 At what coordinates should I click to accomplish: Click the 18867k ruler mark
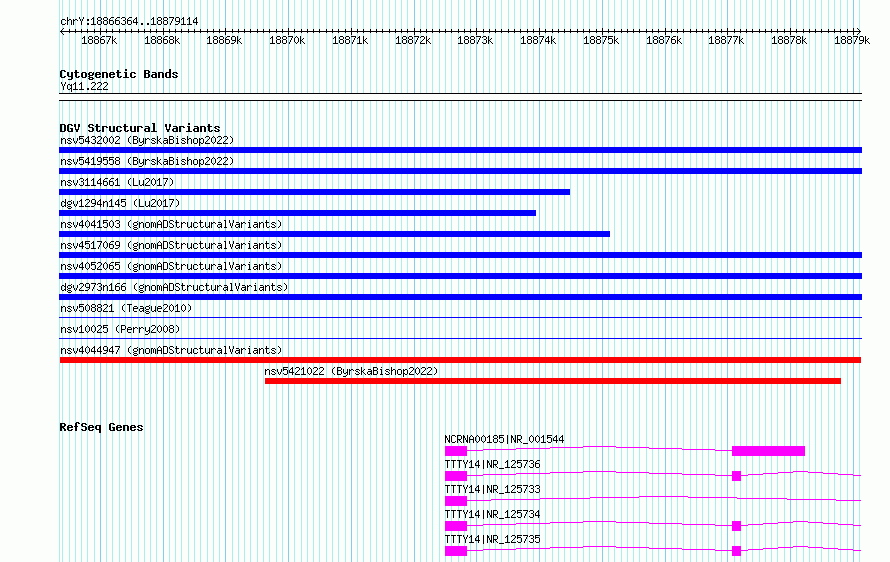[99, 40]
